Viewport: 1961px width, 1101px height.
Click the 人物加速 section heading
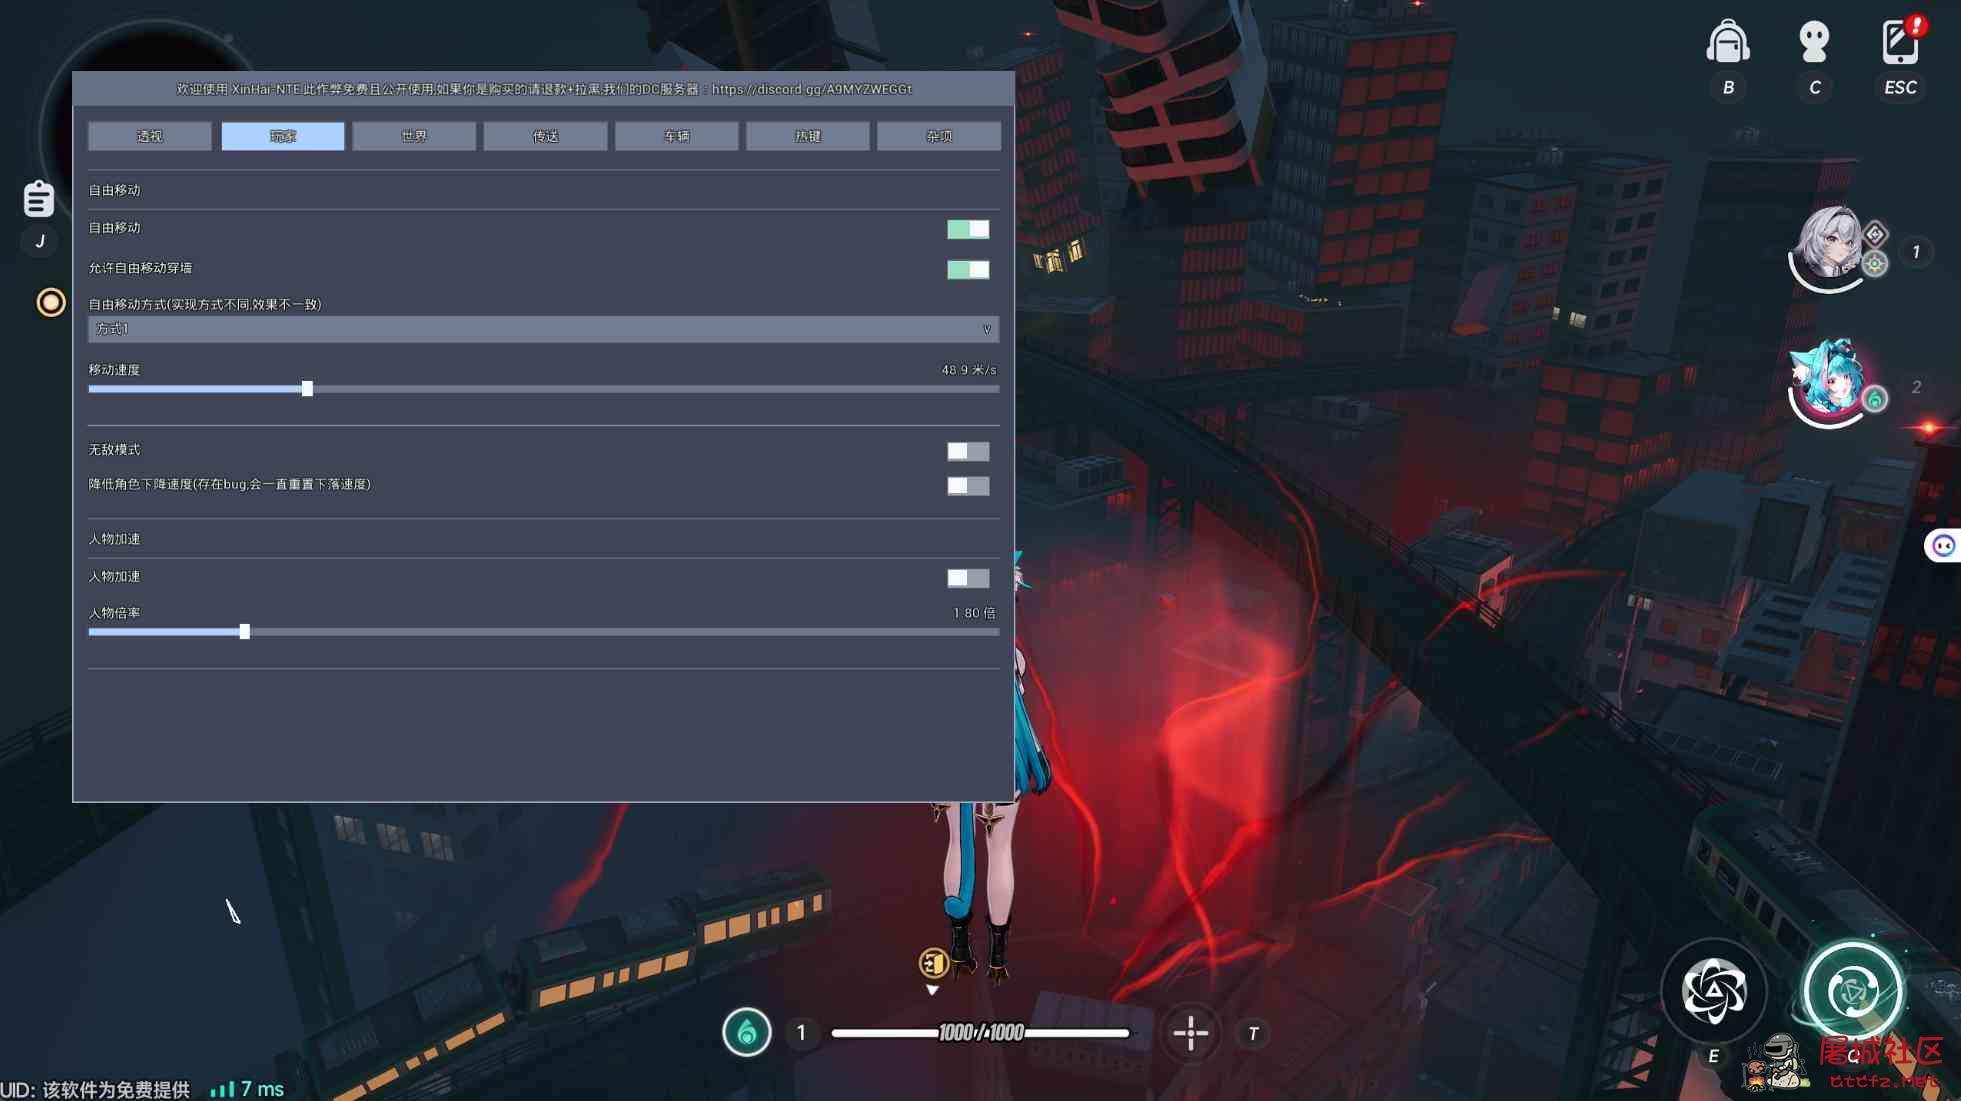[114, 539]
